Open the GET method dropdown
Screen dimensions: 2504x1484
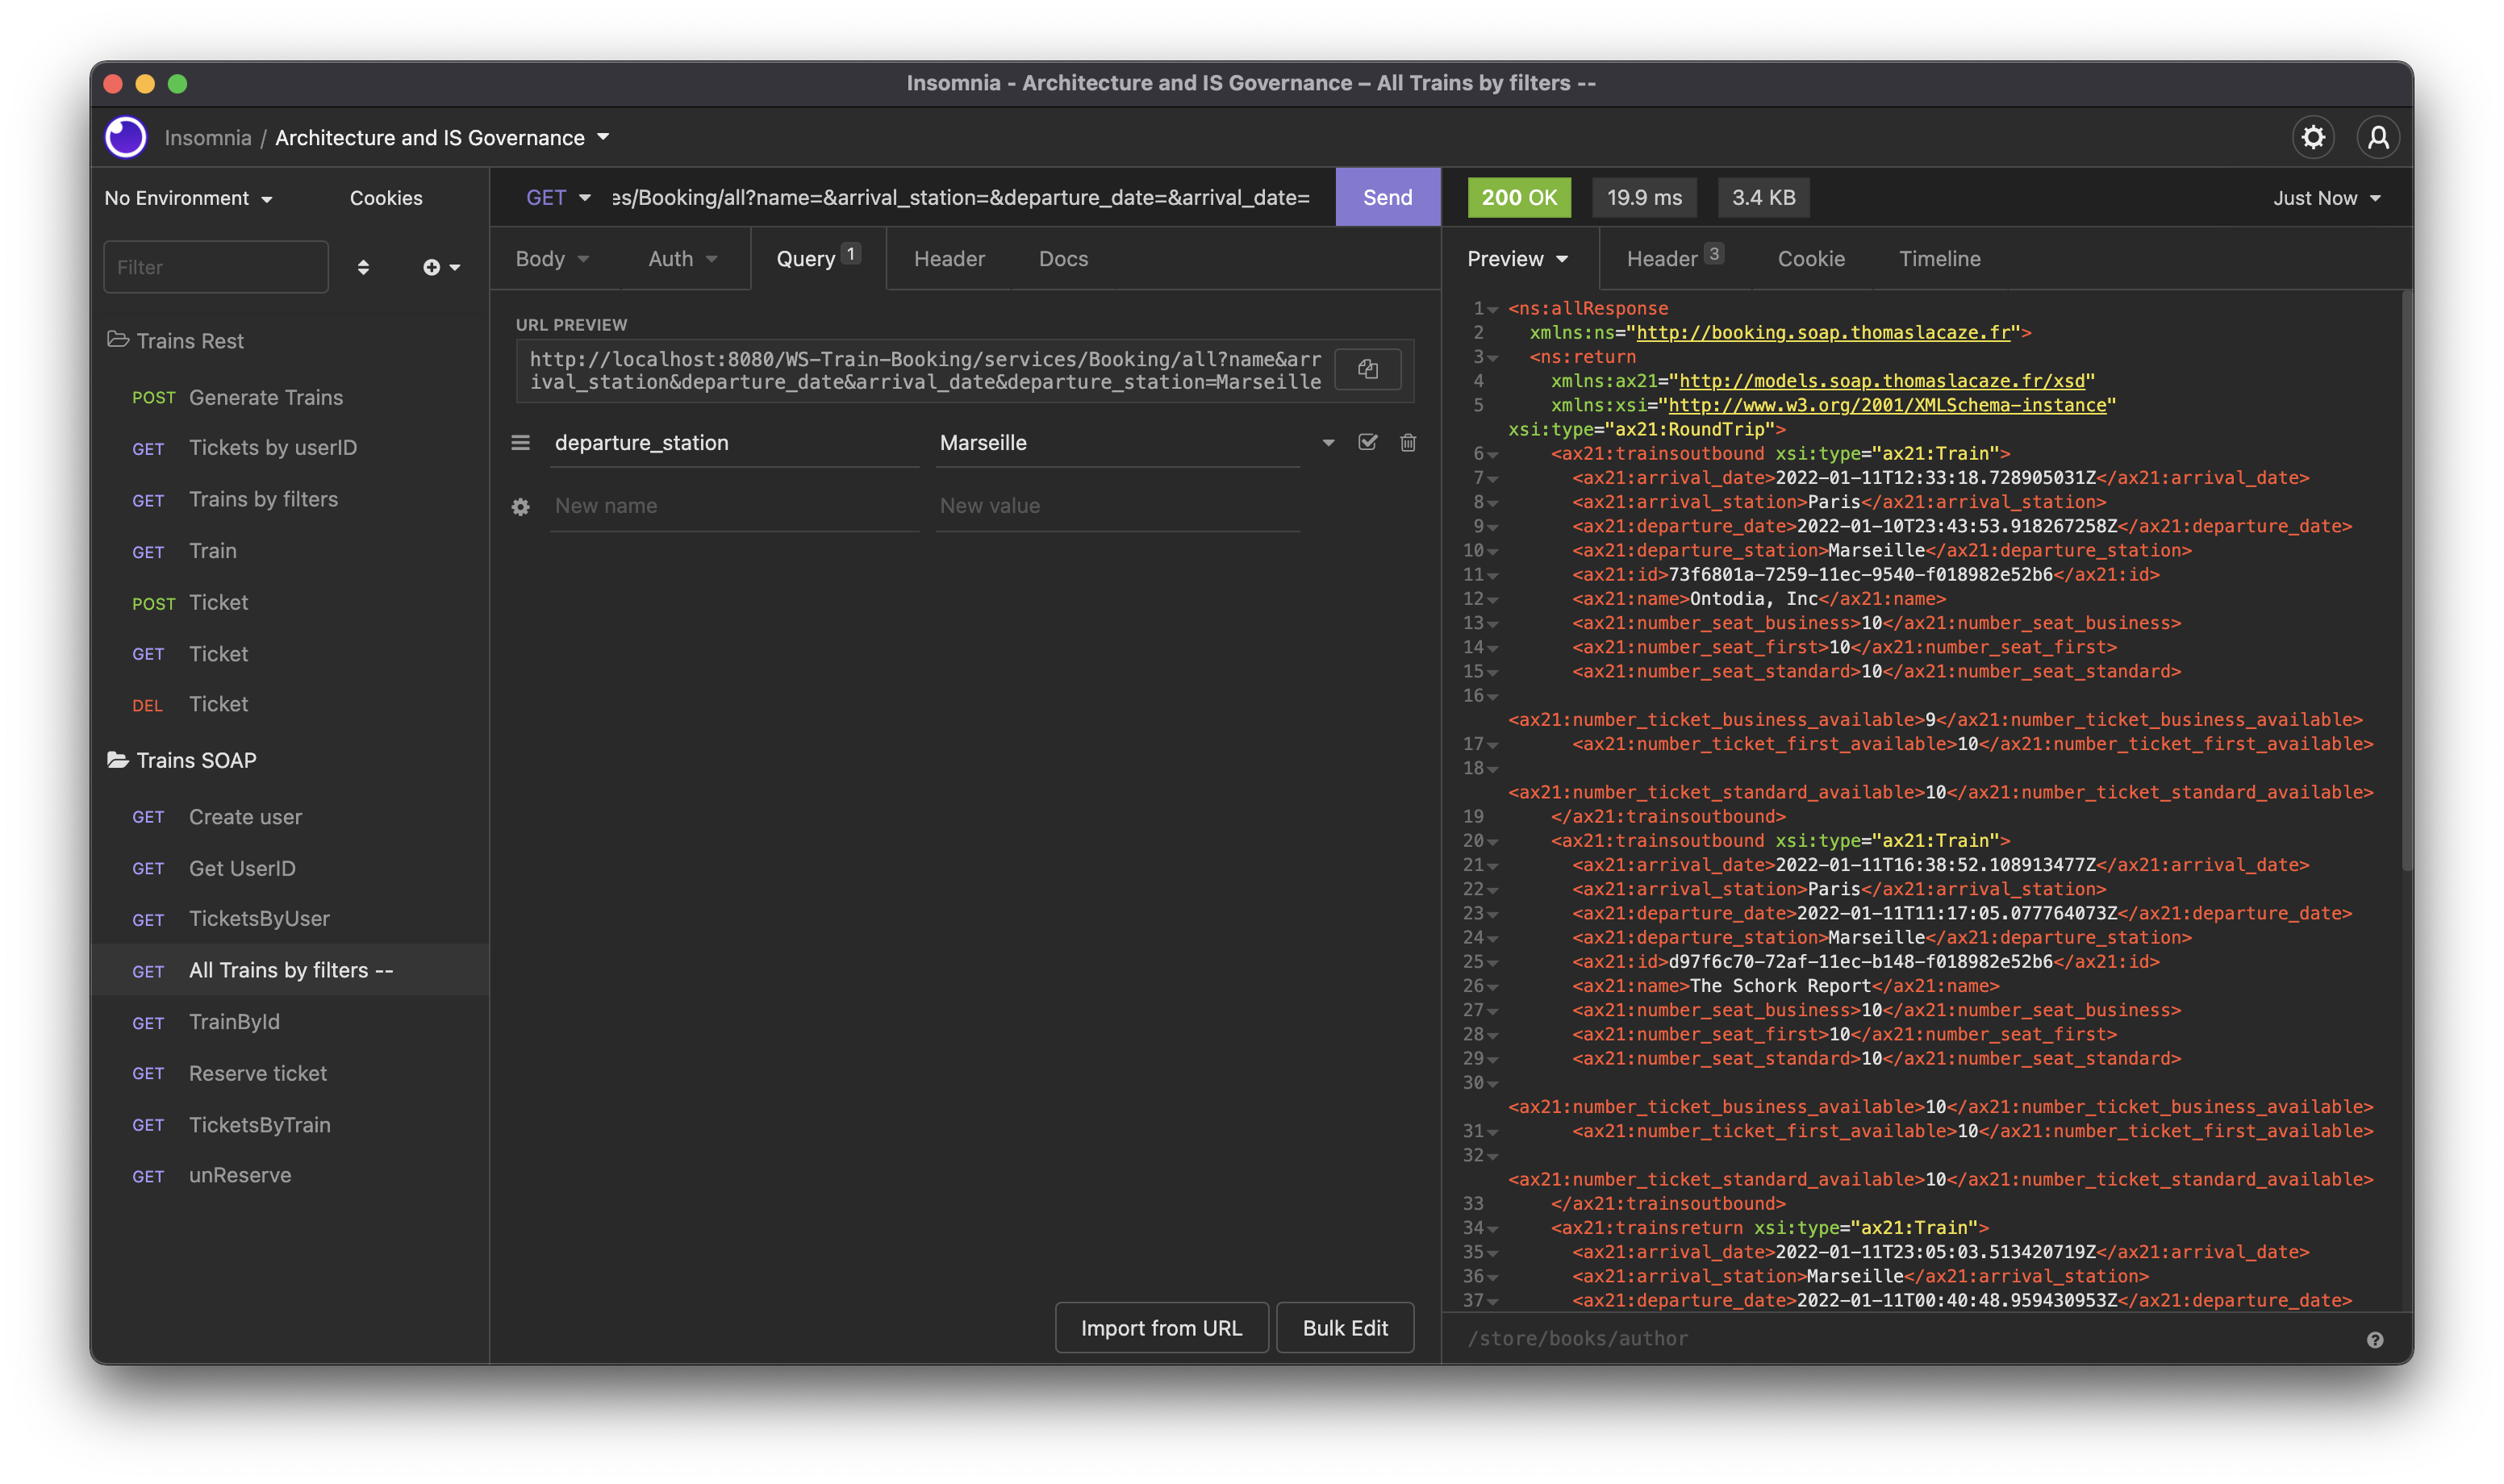[x=558, y=197]
